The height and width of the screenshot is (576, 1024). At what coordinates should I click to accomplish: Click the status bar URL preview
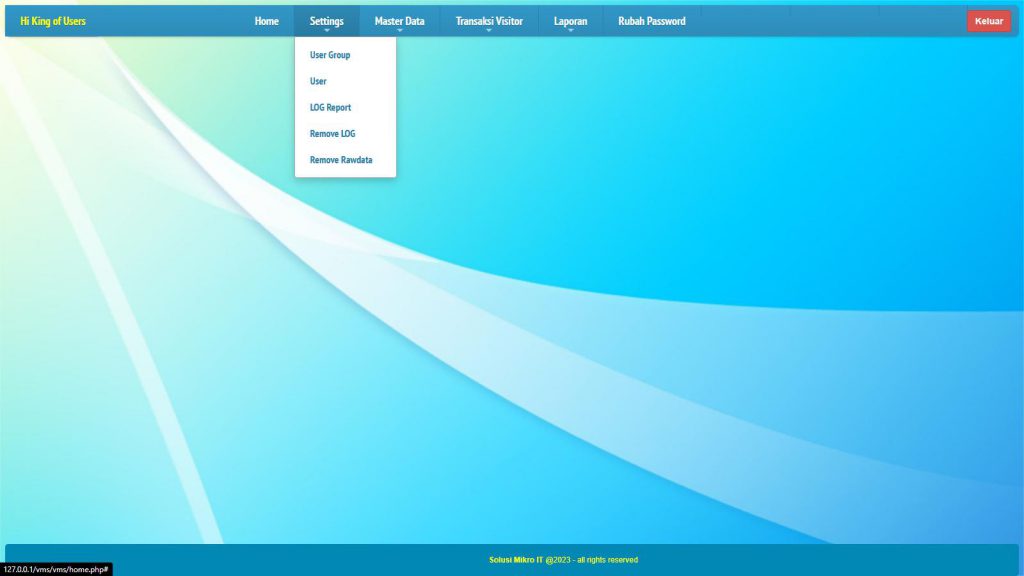(55, 569)
